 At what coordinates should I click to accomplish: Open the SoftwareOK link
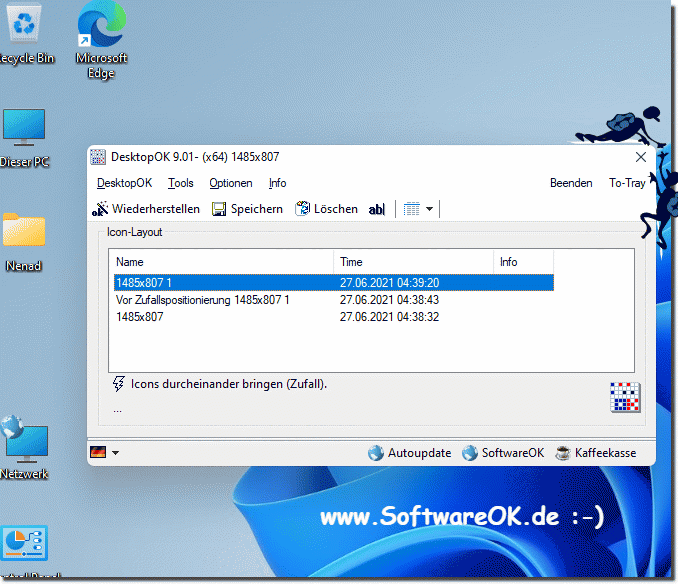click(513, 453)
